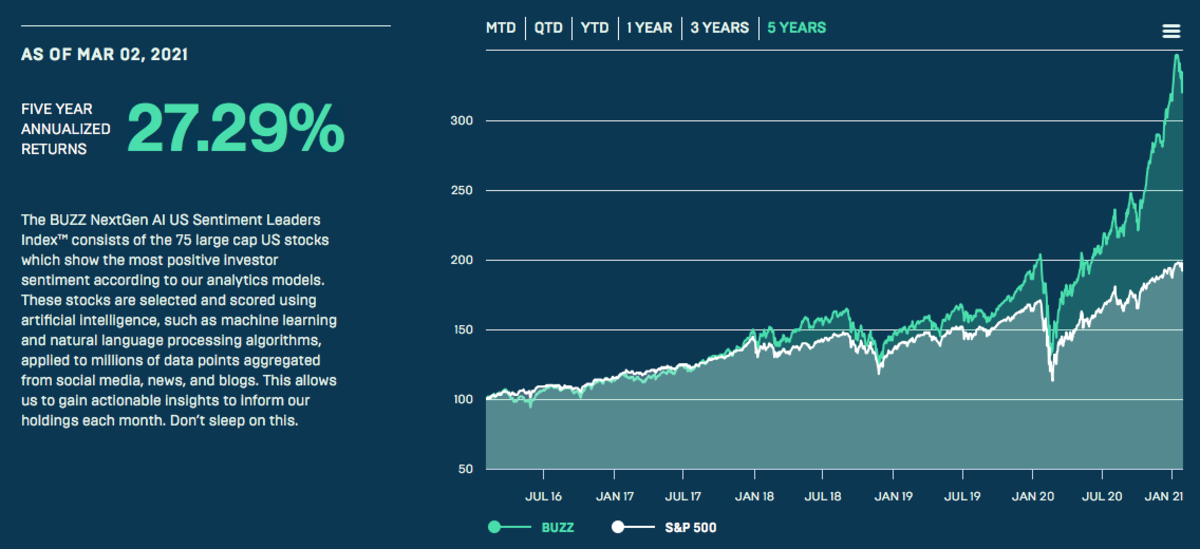Click the JAN 18 x-axis label
This screenshot has height=549, width=1200.
tap(753, 495)
